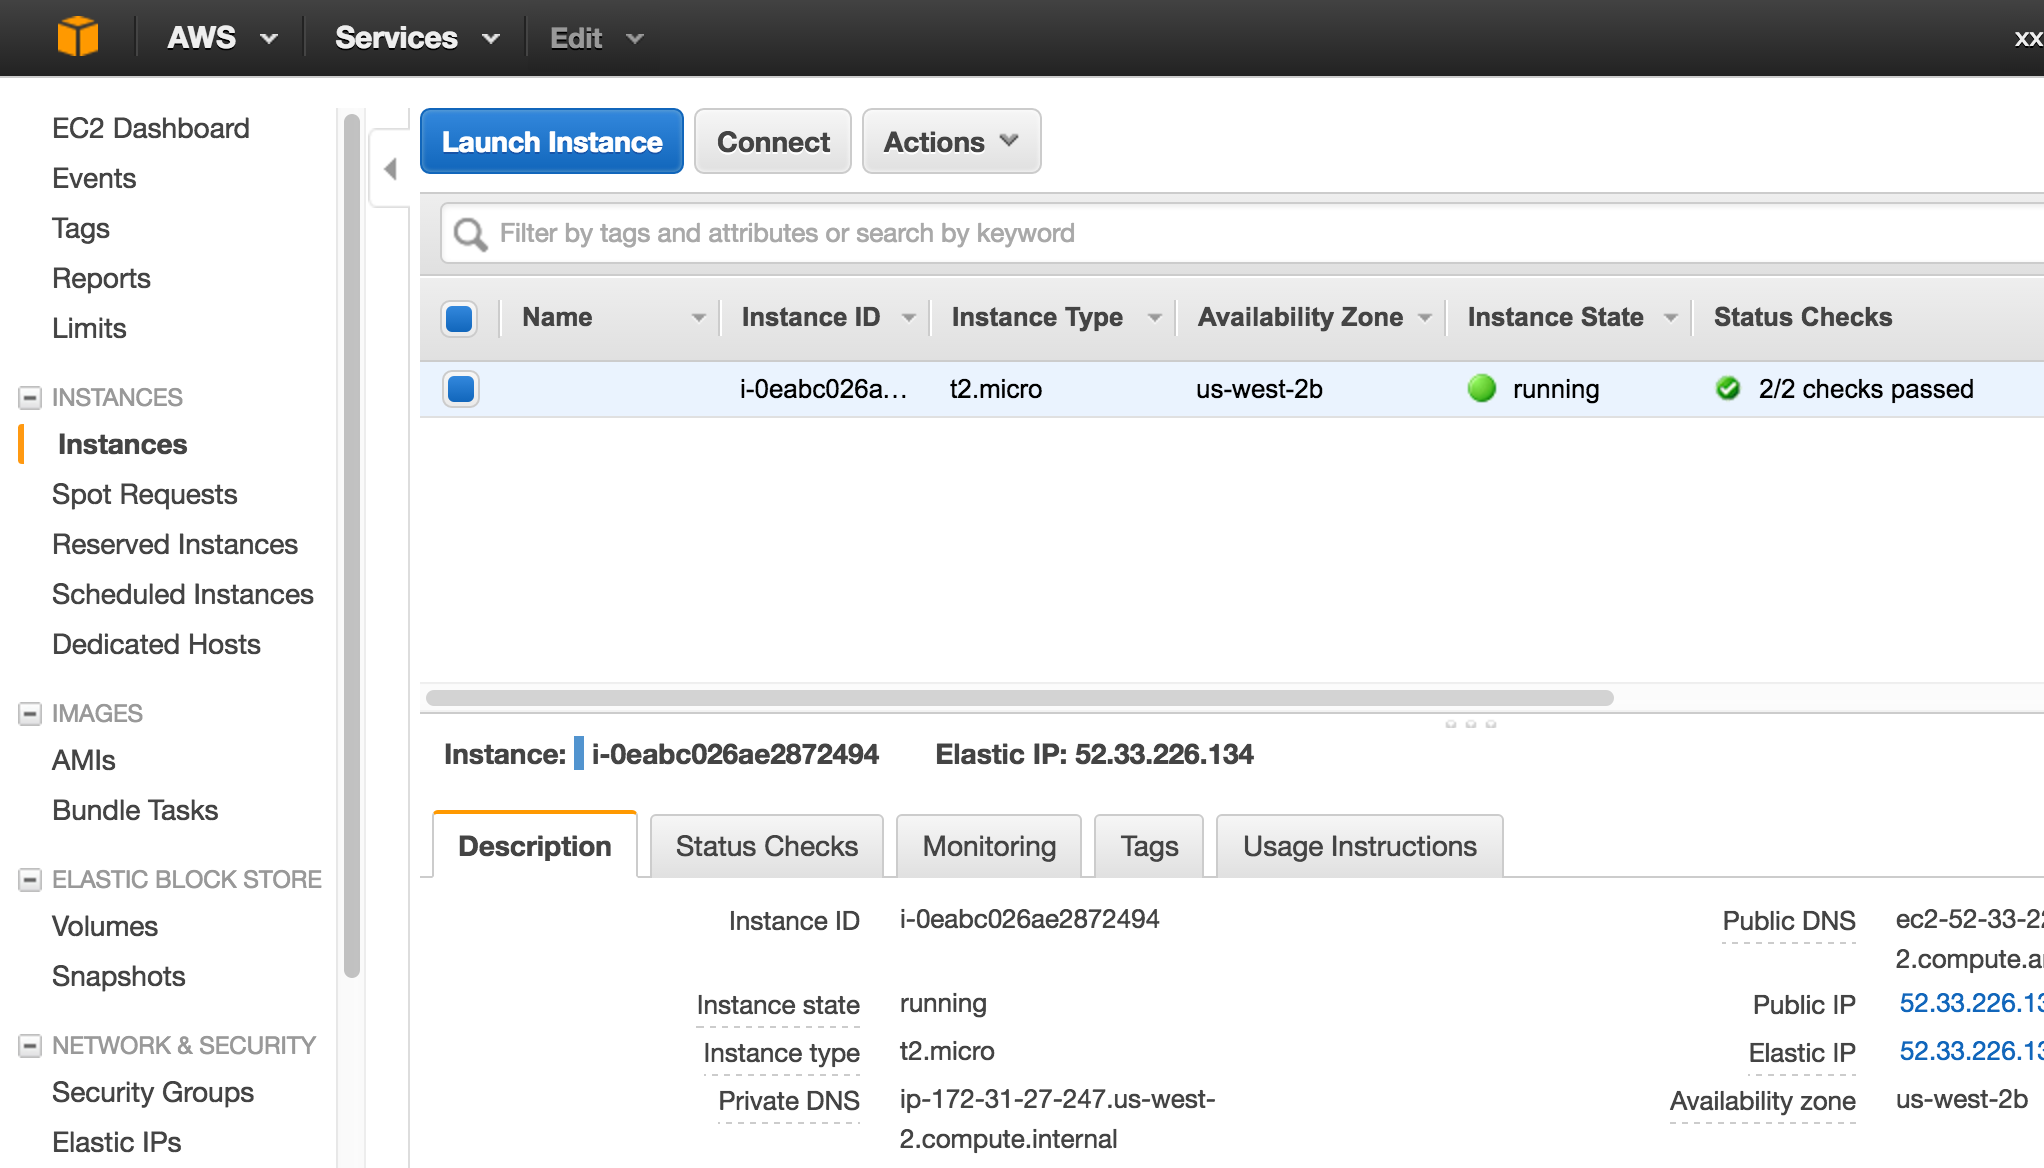Open Security Groups in sidebar

click(x=153, y=1092)
